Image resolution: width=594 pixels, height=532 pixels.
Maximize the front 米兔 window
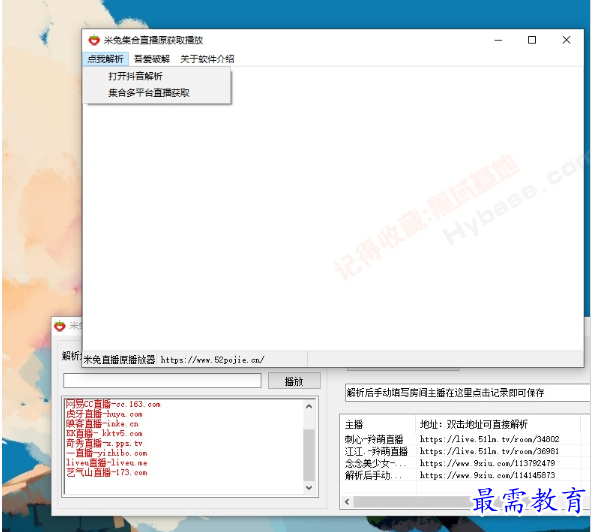[x=532, y=40]
